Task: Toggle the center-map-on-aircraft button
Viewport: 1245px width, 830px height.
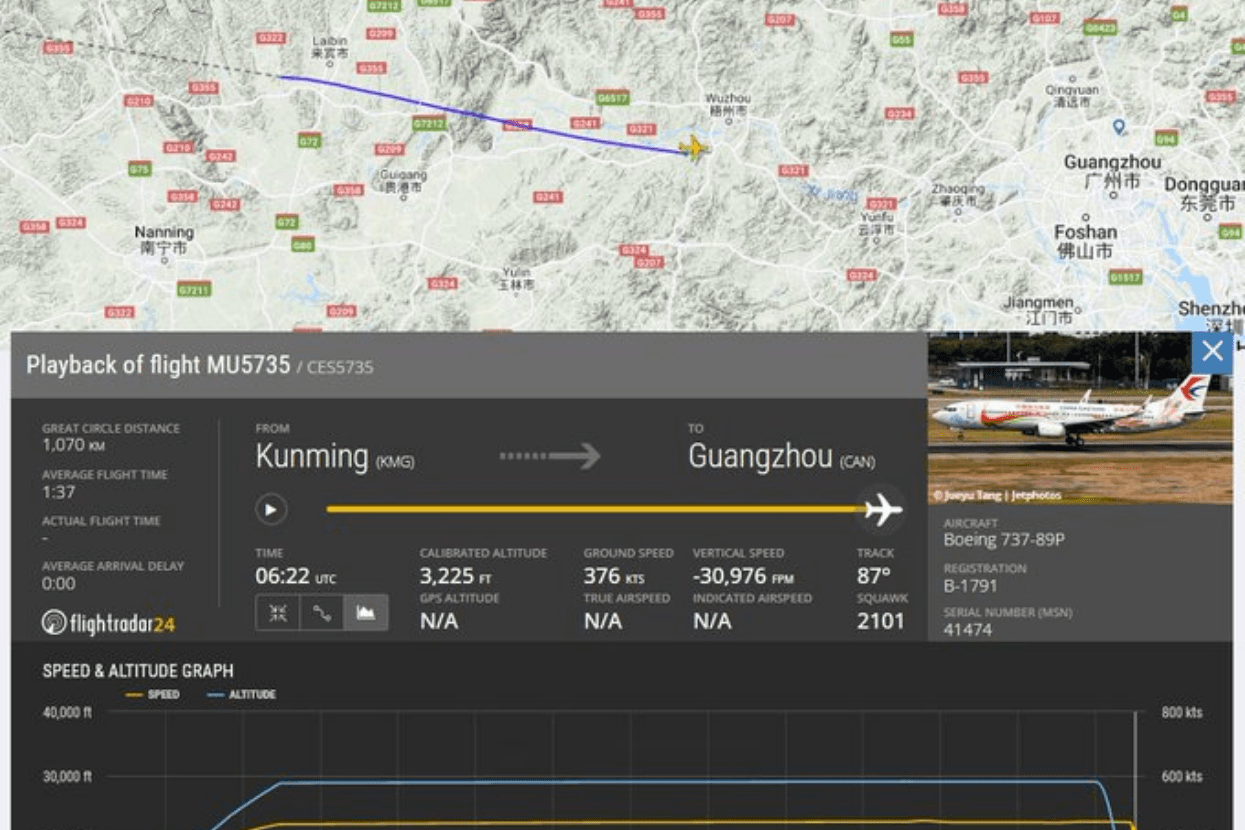Action: click(x=278, y=613)
